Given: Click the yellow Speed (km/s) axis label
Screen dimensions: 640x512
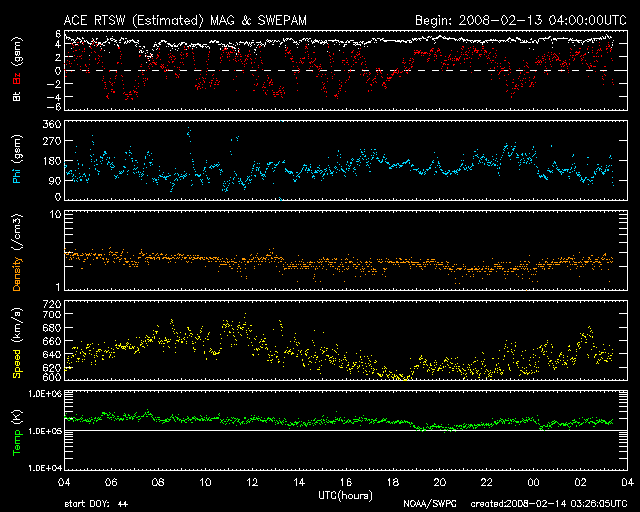Looking at the screenshot, I should (17, 339).
